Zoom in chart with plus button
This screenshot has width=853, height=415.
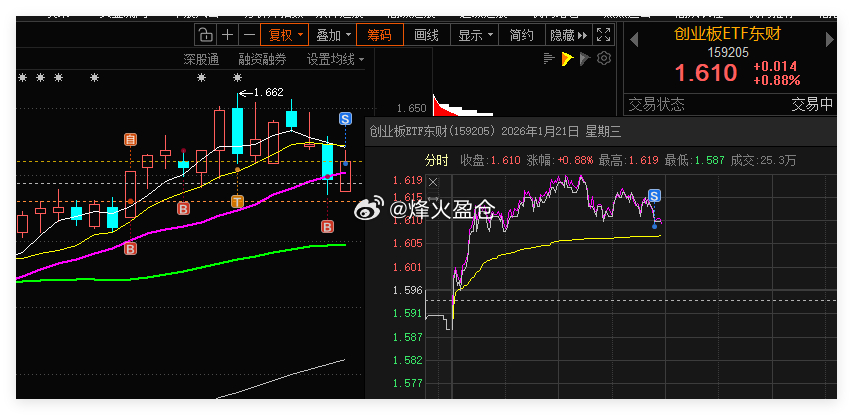click(227, 35)
